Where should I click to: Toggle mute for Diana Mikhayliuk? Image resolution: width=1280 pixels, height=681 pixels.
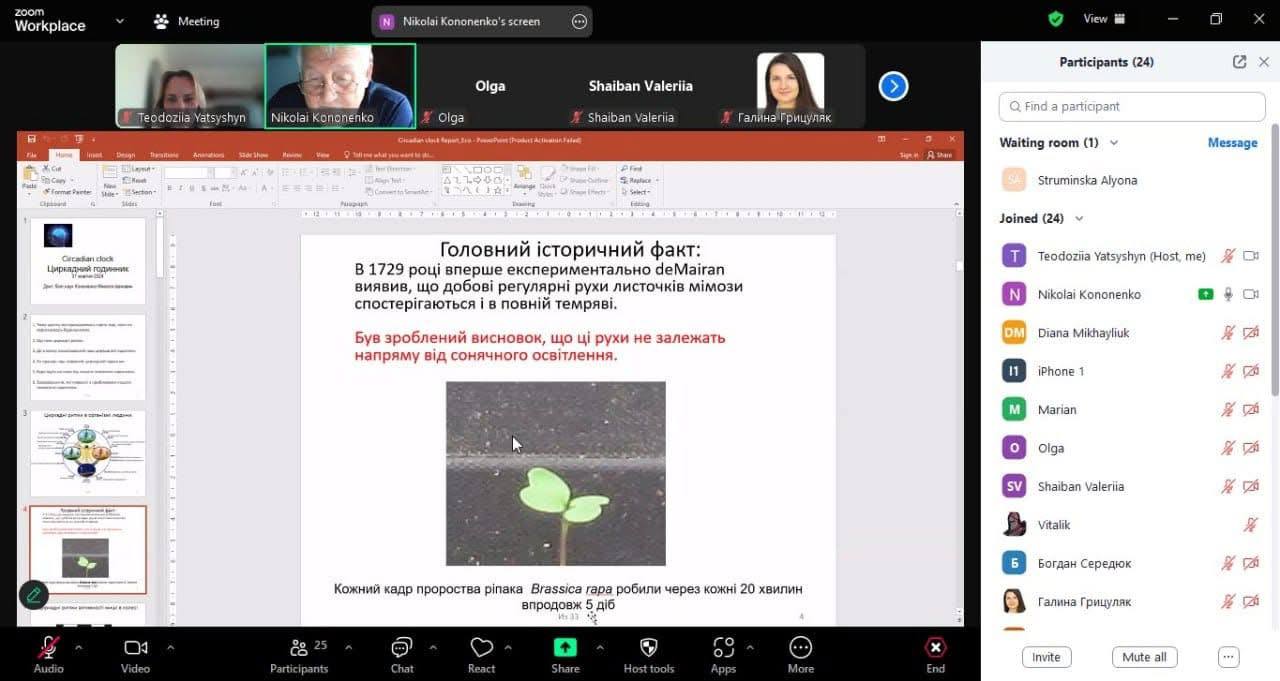click(1228, 333)
